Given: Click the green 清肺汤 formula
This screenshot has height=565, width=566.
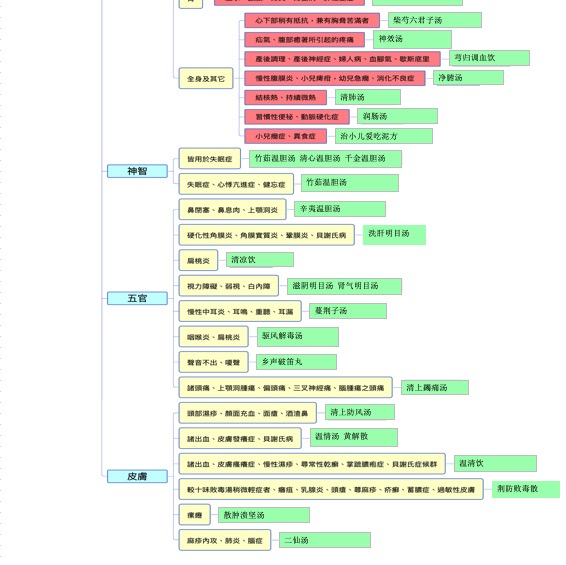Looking at the screenshot, I should (x=368, y=97).
